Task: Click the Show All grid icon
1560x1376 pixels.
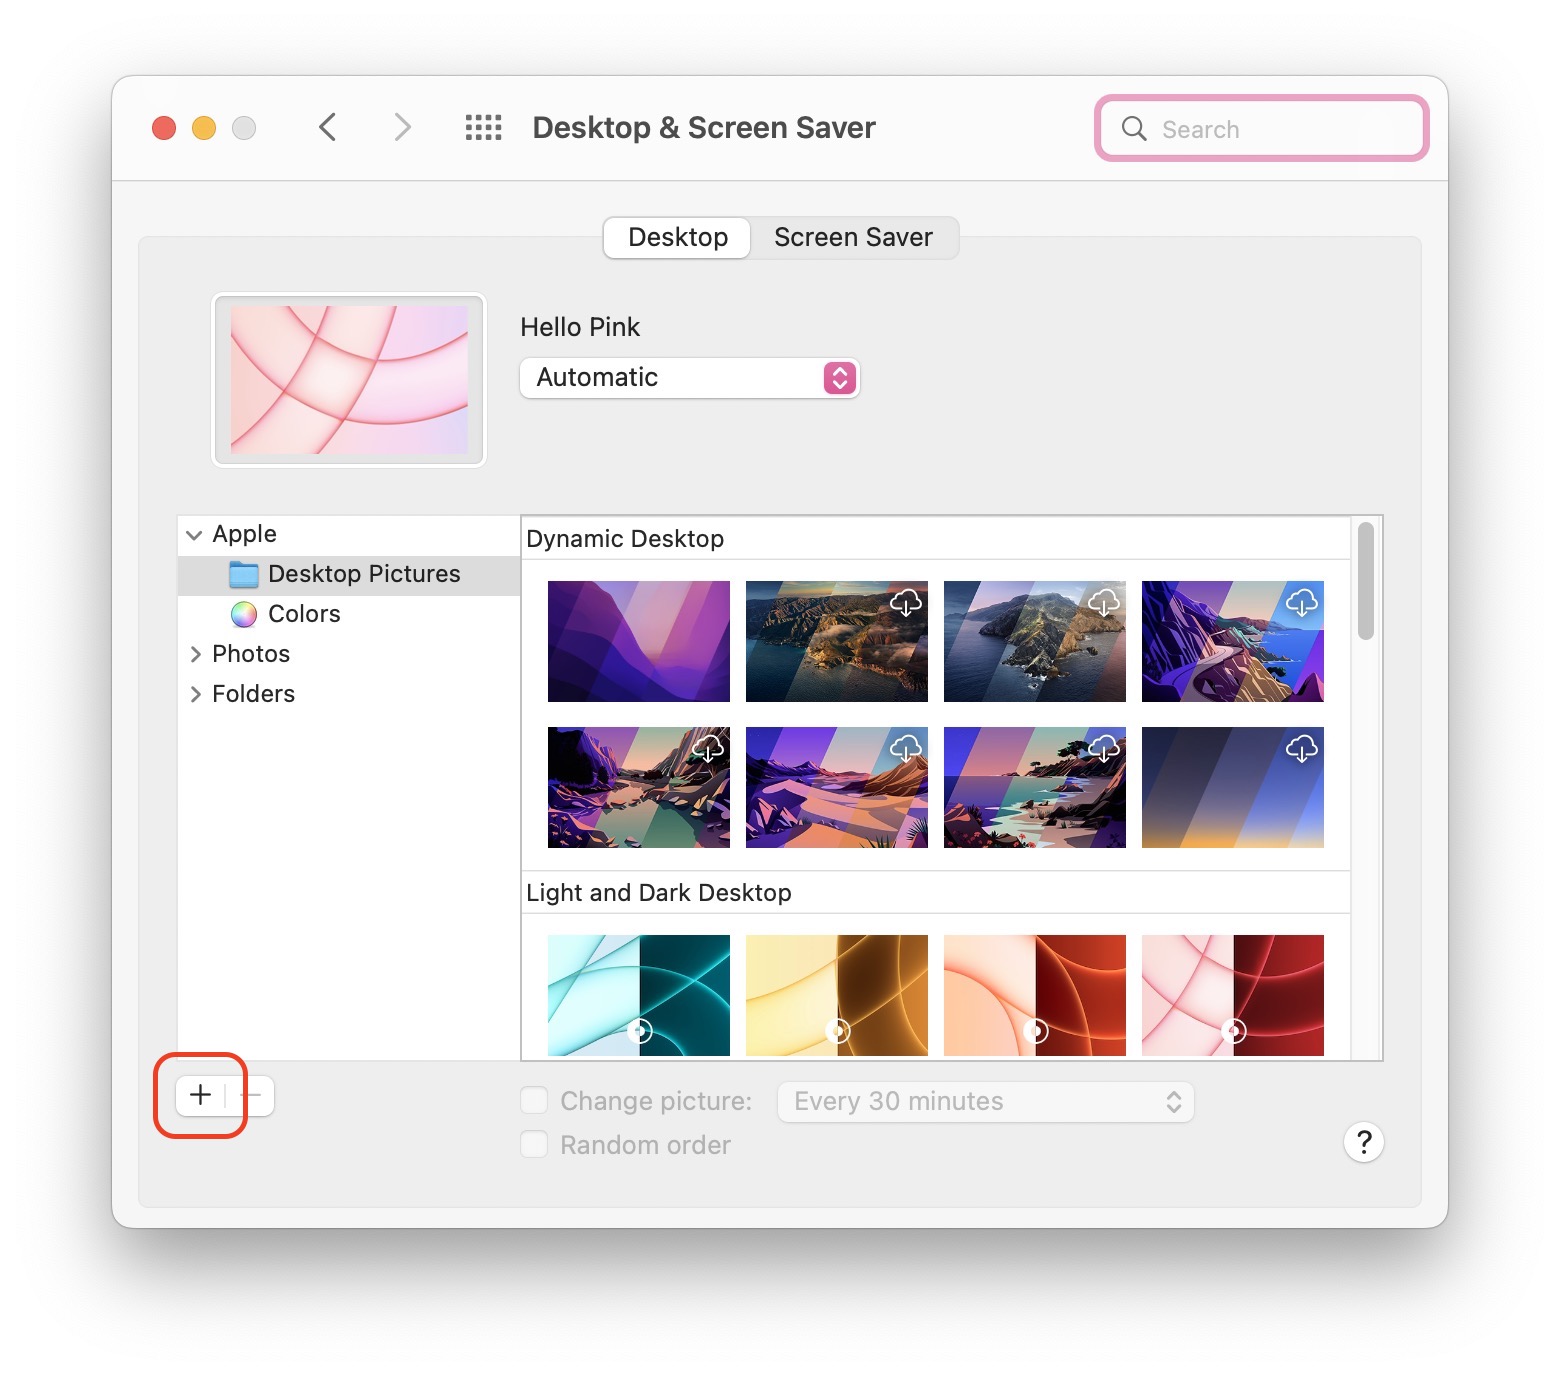Action: pyautogui.click(x=483, y=128)
